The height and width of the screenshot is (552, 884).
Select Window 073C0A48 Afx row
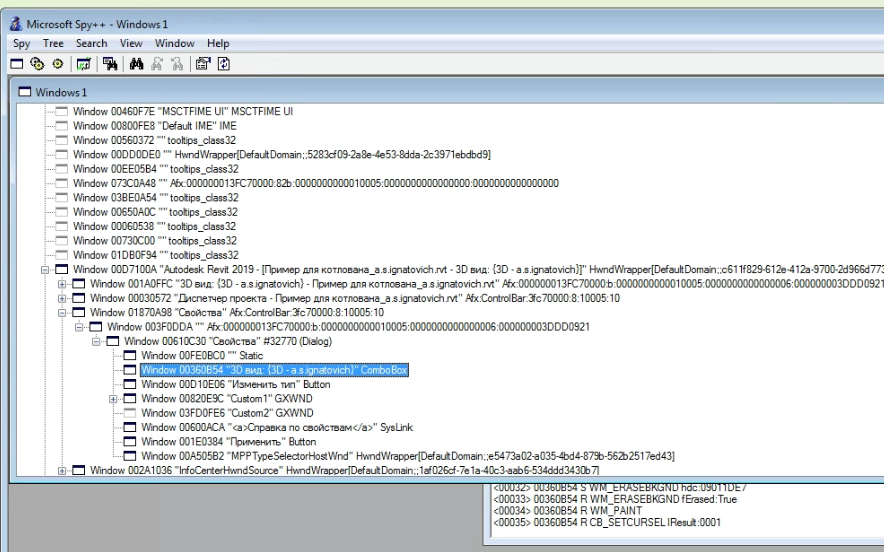(316, 183)
